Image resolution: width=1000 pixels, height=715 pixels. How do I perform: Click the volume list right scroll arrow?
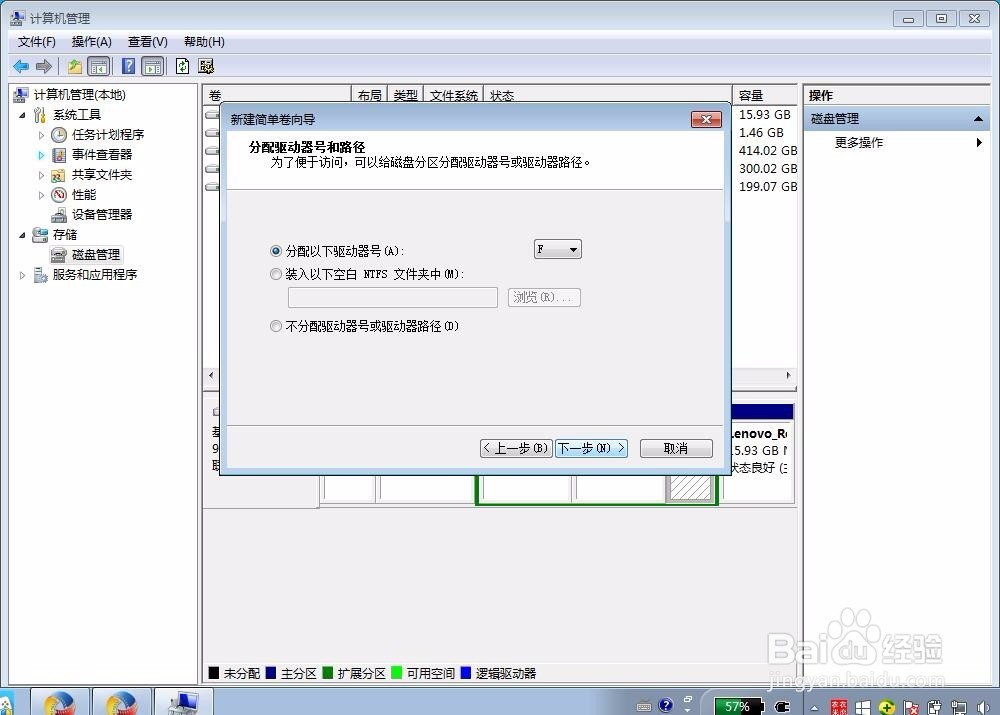click(788, 376)
